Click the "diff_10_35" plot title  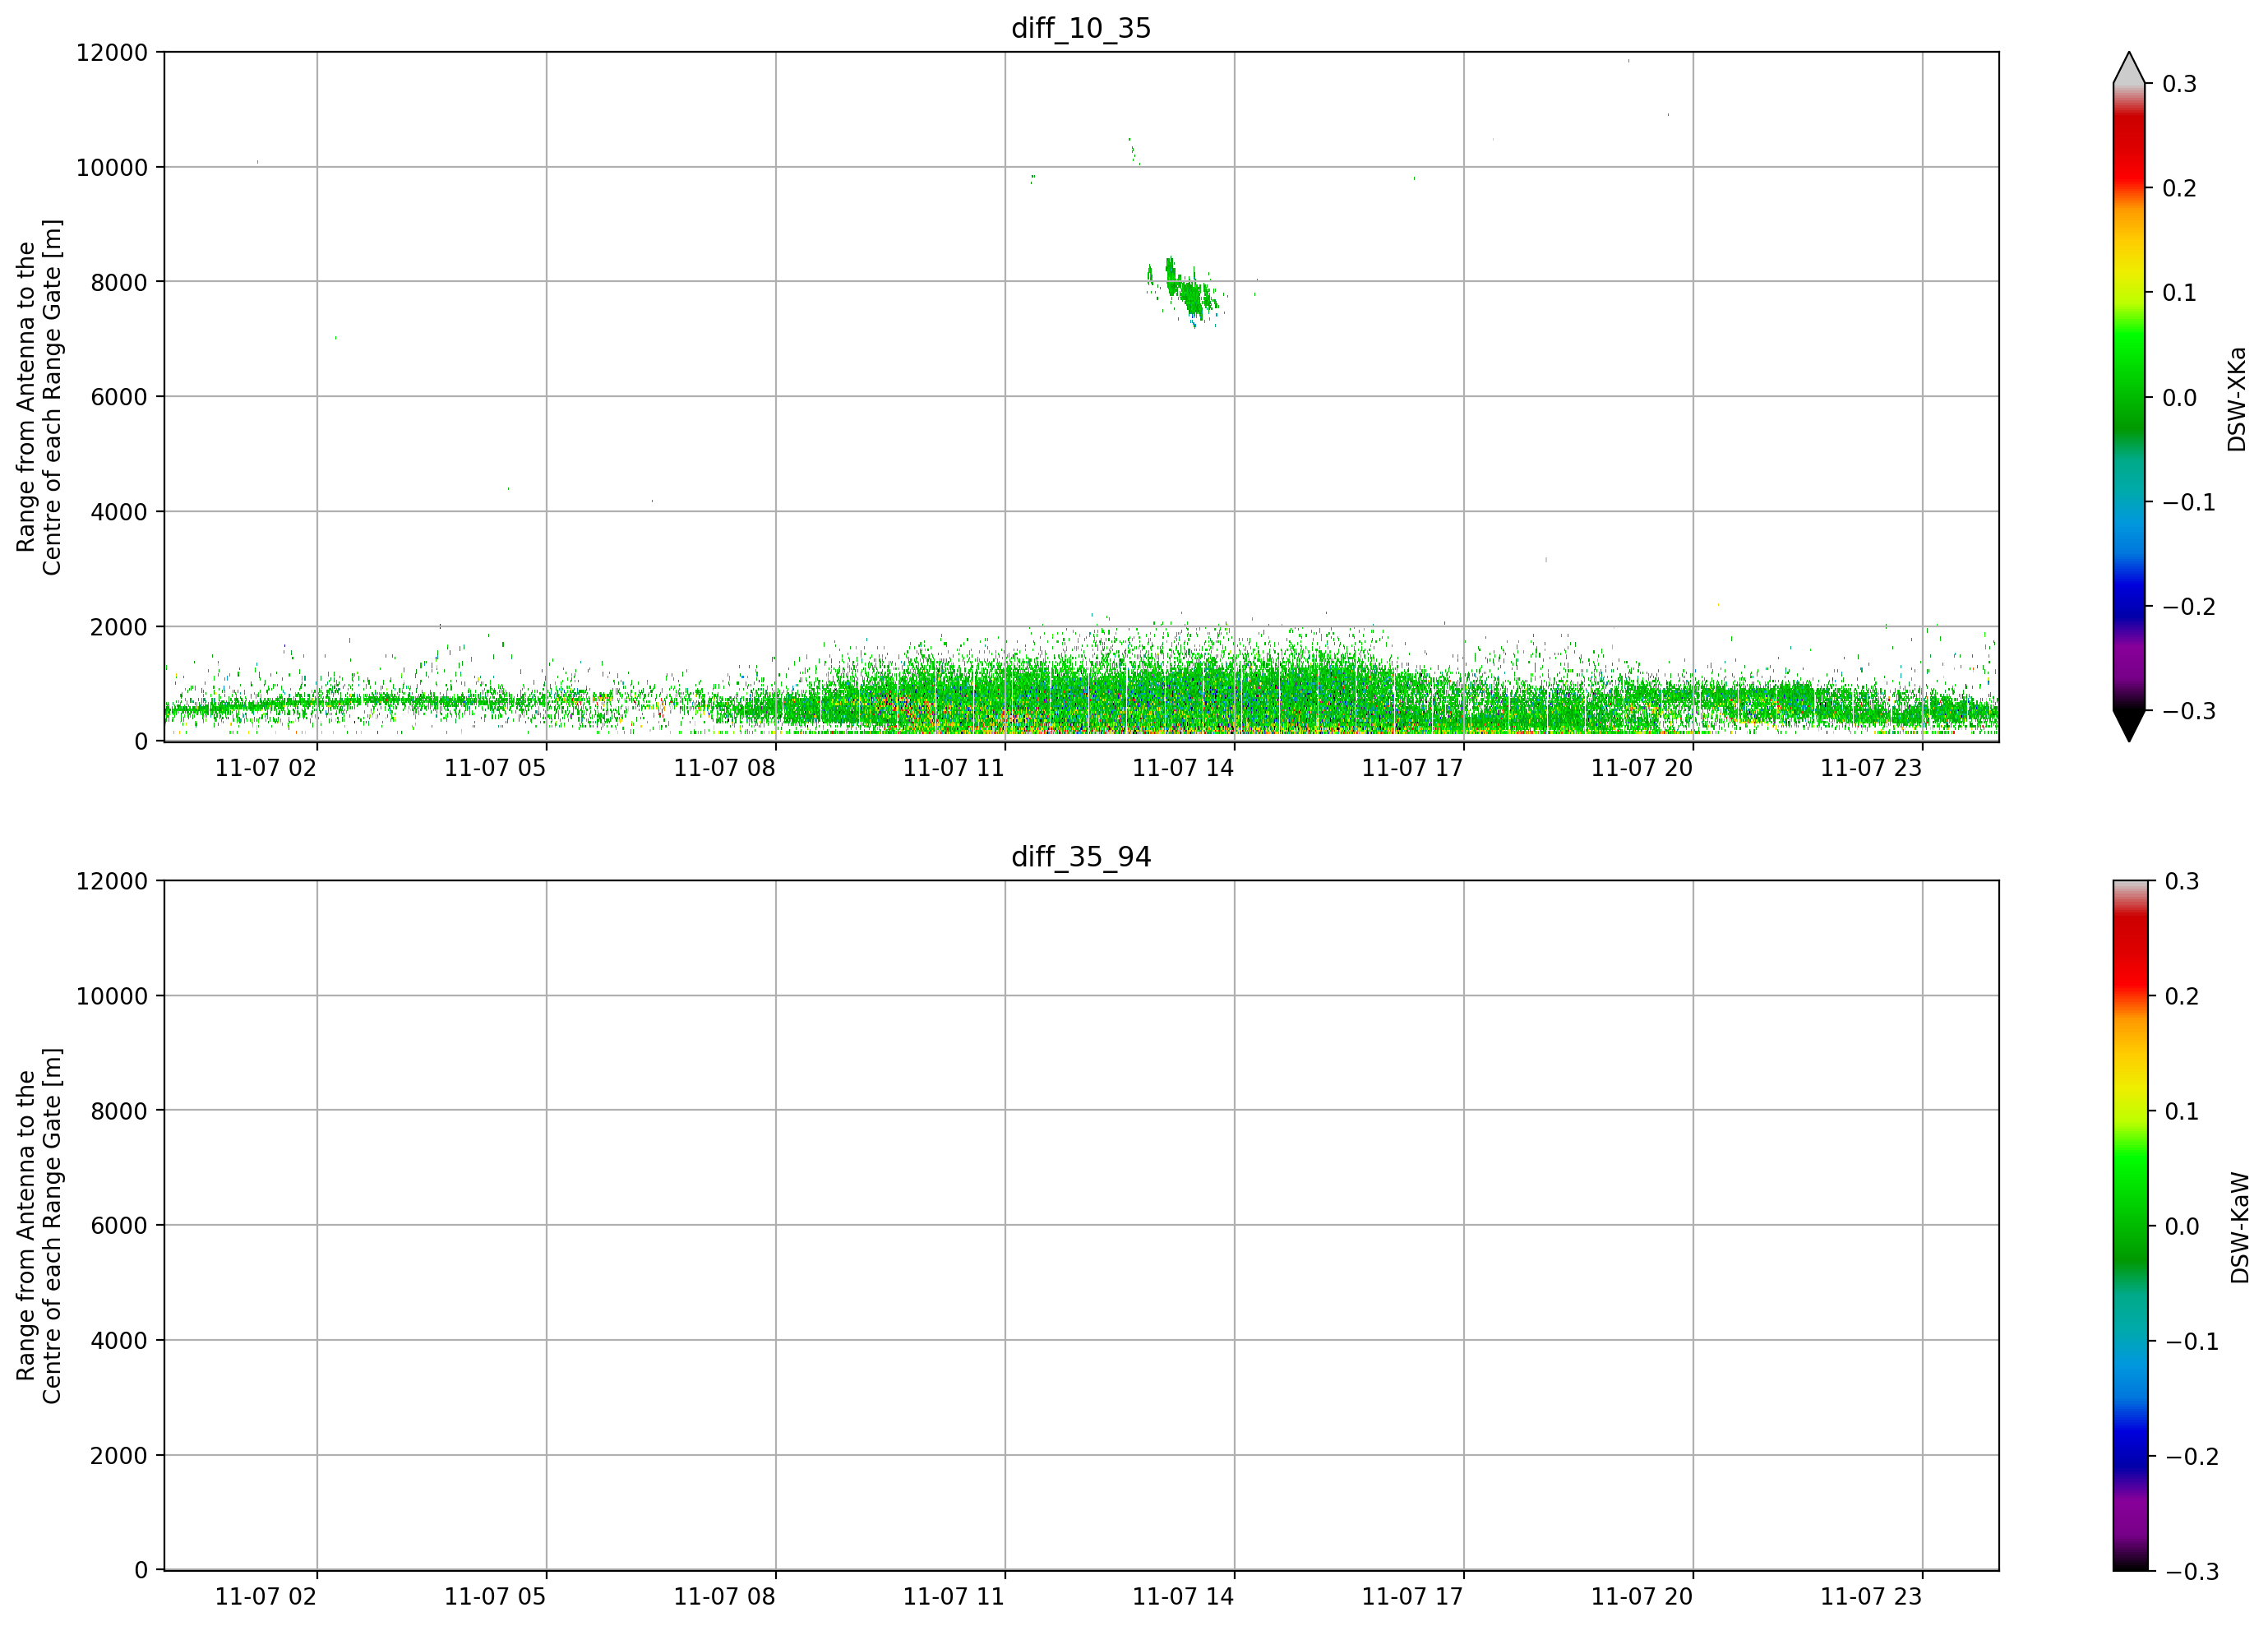(1081, 28)
